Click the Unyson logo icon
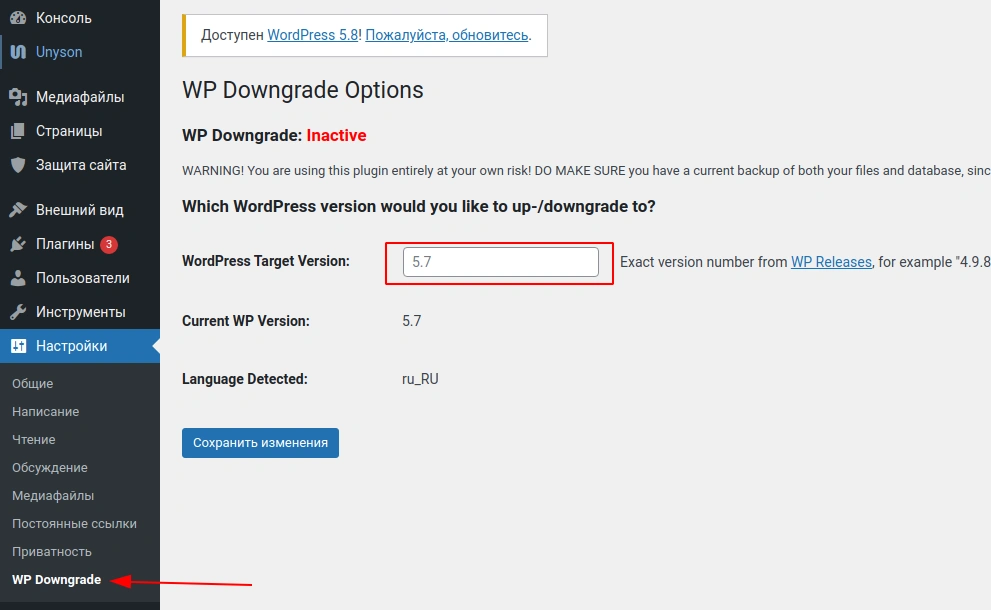 point(18,52)
